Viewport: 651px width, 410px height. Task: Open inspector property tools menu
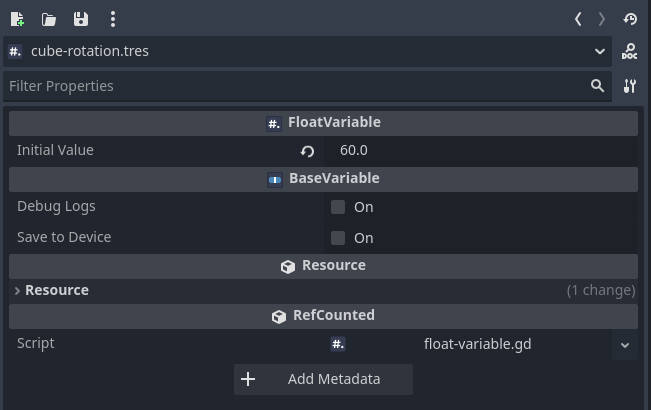(630, 86)
